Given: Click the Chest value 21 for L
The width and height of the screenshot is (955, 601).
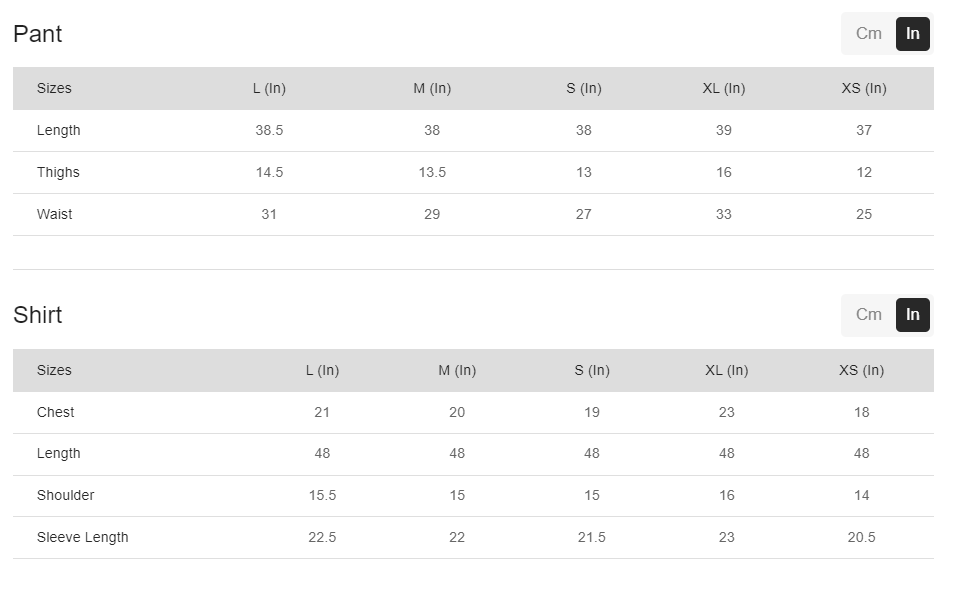Looking at the screenshot, I should [x=322, y=412].
